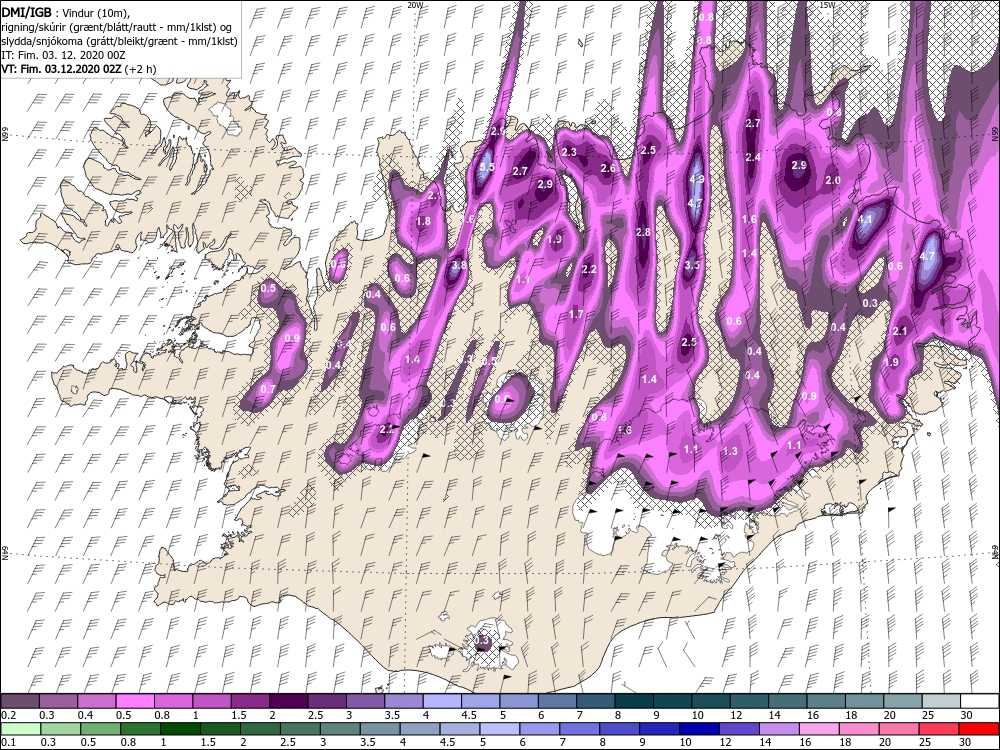Select bottom-row deep blue swatch between 10 and 12

[x=700, y=728]
